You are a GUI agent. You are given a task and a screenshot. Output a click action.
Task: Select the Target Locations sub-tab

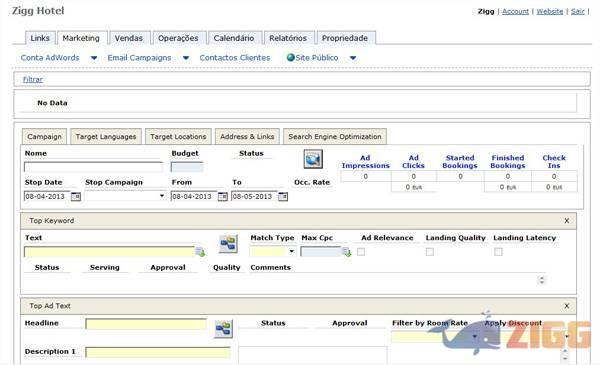[178, 137]
